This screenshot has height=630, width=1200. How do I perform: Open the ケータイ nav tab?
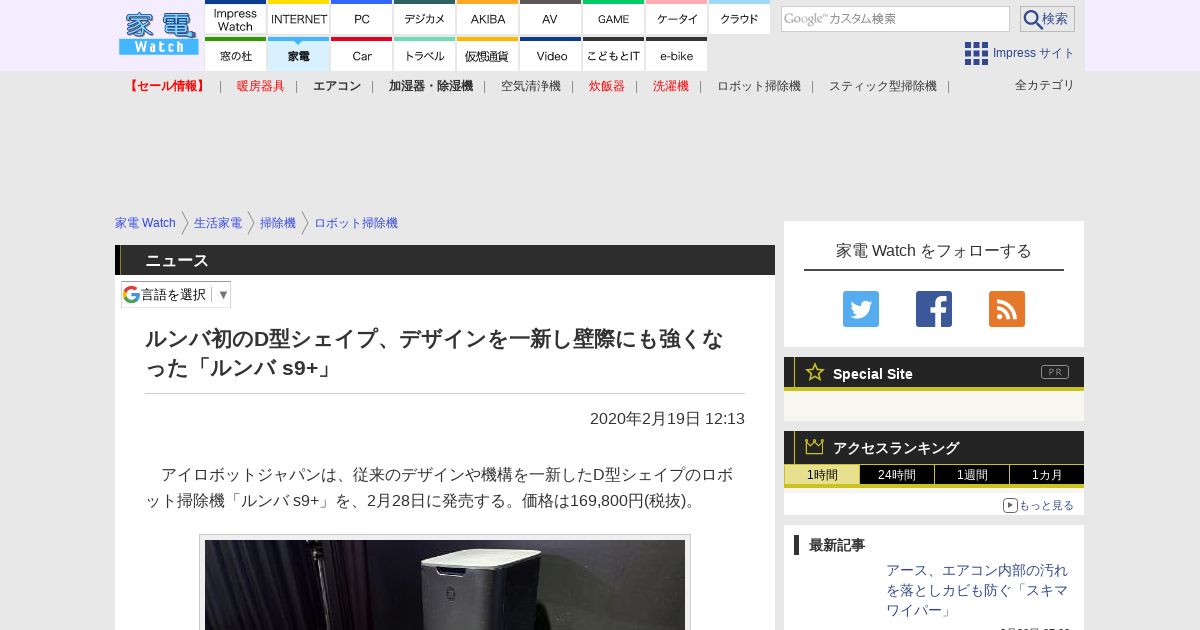[x=677, y=19]
